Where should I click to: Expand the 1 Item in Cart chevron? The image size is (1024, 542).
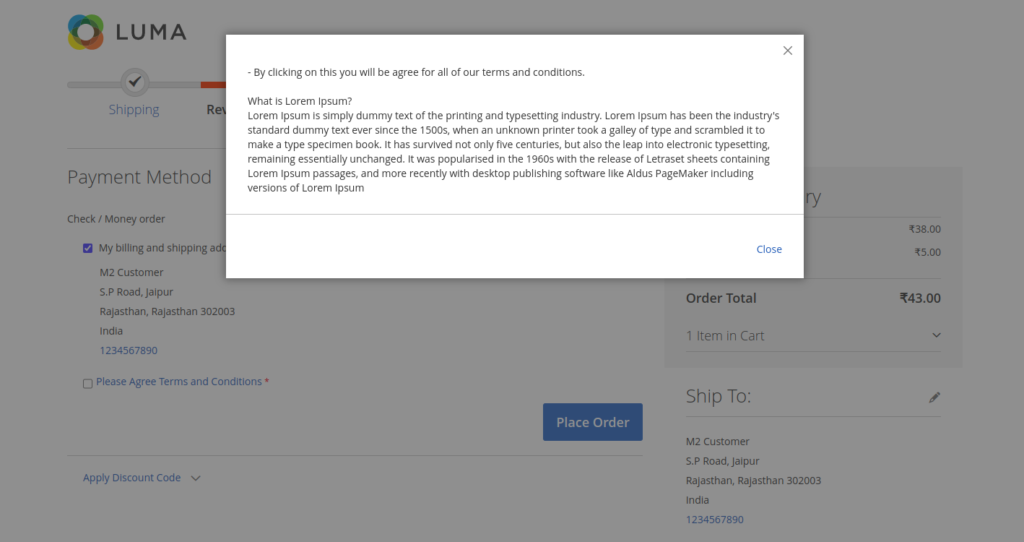pos(936,336)
